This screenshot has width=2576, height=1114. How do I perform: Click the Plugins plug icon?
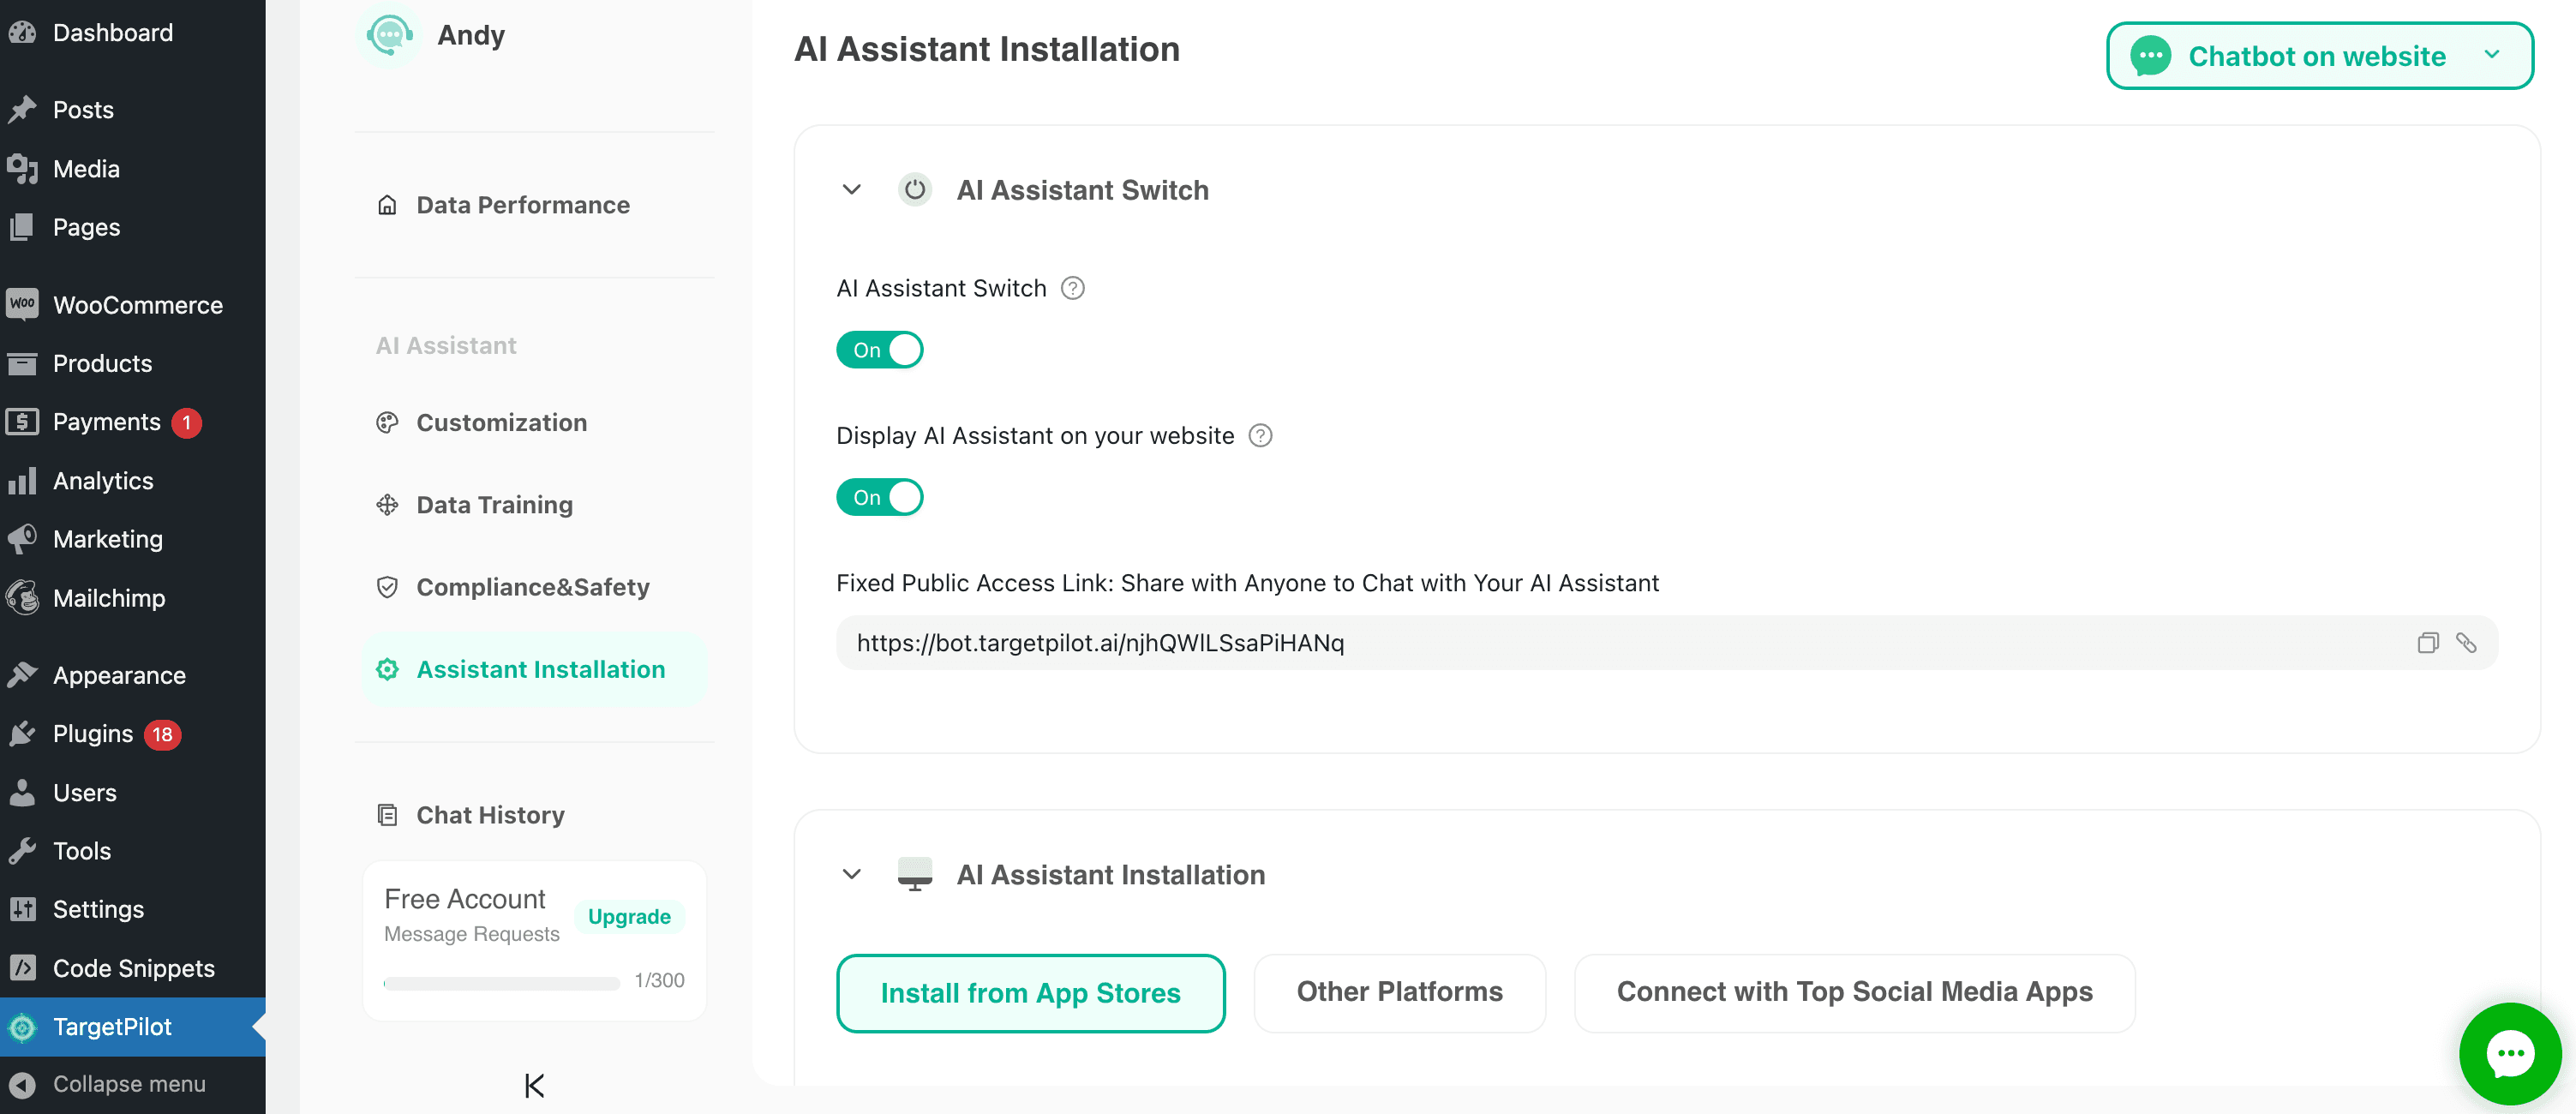point(22,733)
